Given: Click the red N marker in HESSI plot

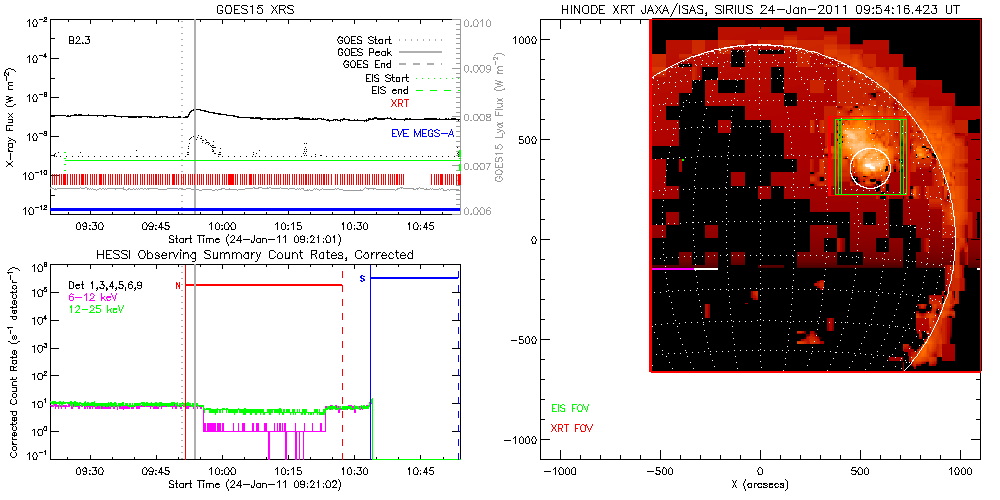Looking at the screenshot, I should (178, 285).
